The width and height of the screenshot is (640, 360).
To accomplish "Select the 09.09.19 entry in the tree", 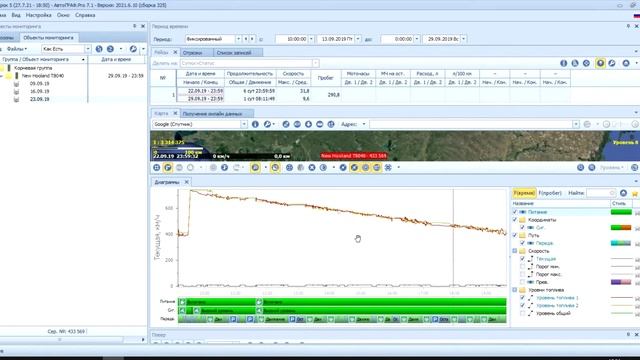I will pyautogui.click(x=39, y=83).
